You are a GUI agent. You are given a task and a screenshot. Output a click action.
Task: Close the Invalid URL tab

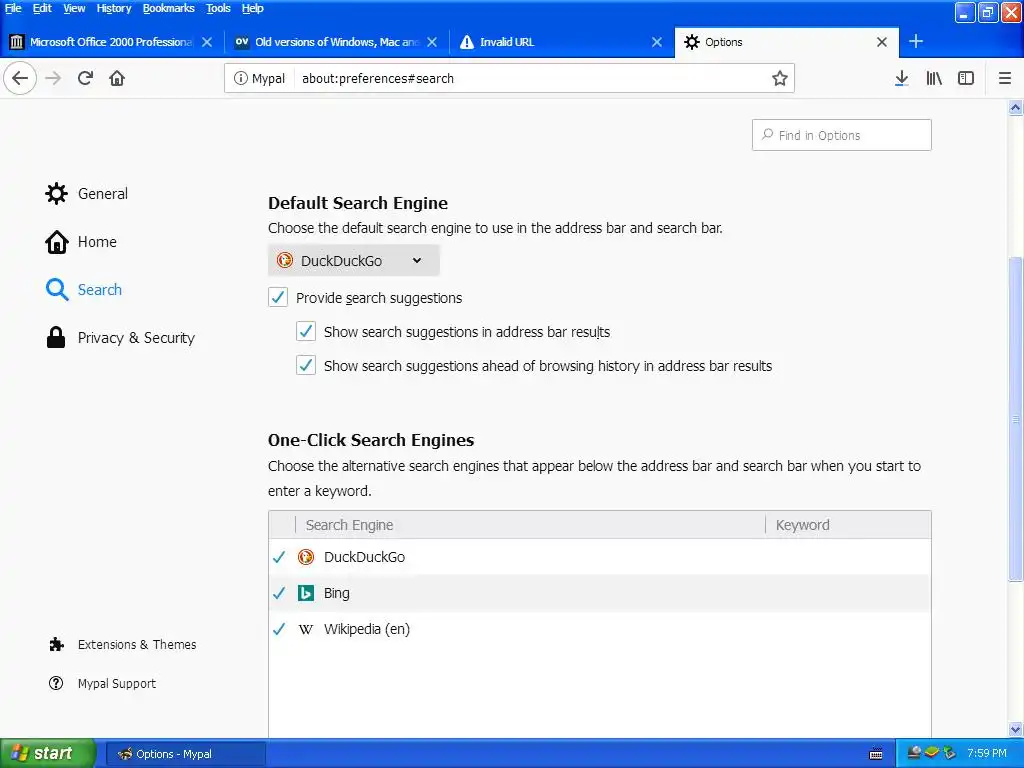point(657,42)
